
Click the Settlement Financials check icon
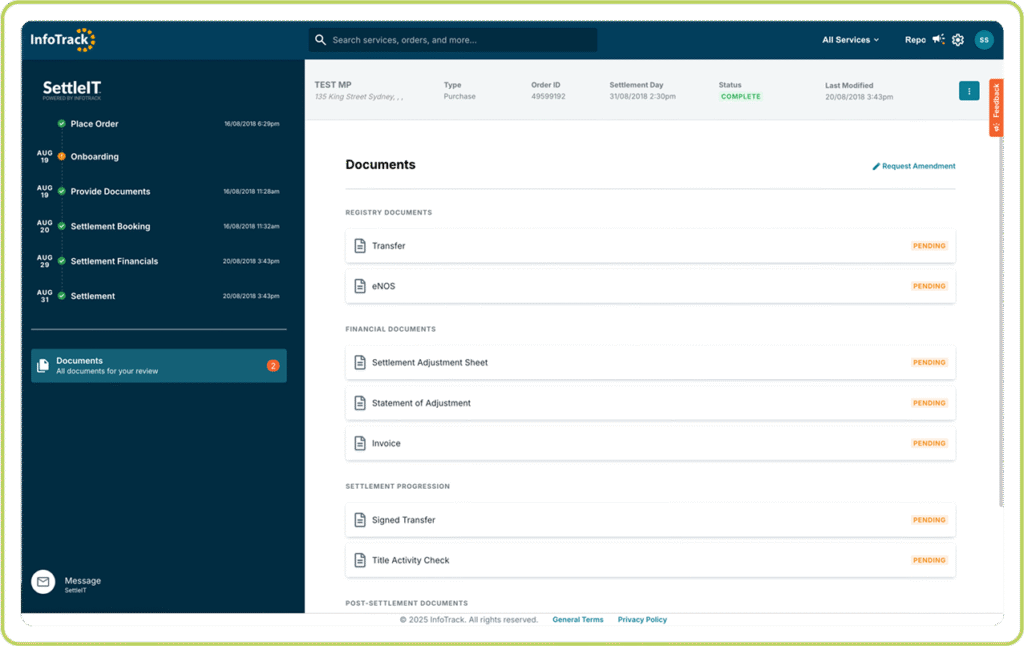coord(61,261)
